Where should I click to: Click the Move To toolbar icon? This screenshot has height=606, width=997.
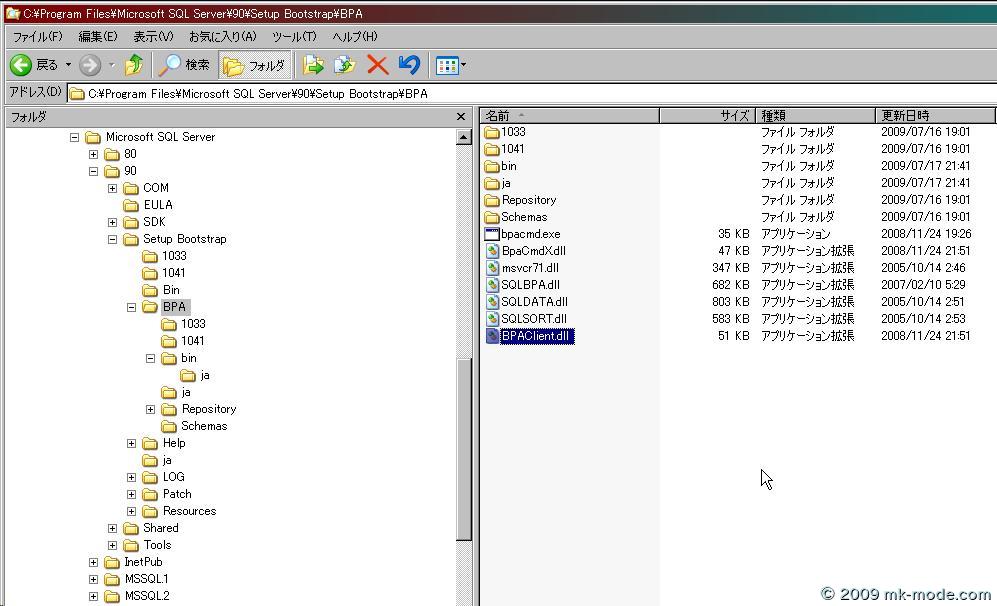(x=315, y=64)
